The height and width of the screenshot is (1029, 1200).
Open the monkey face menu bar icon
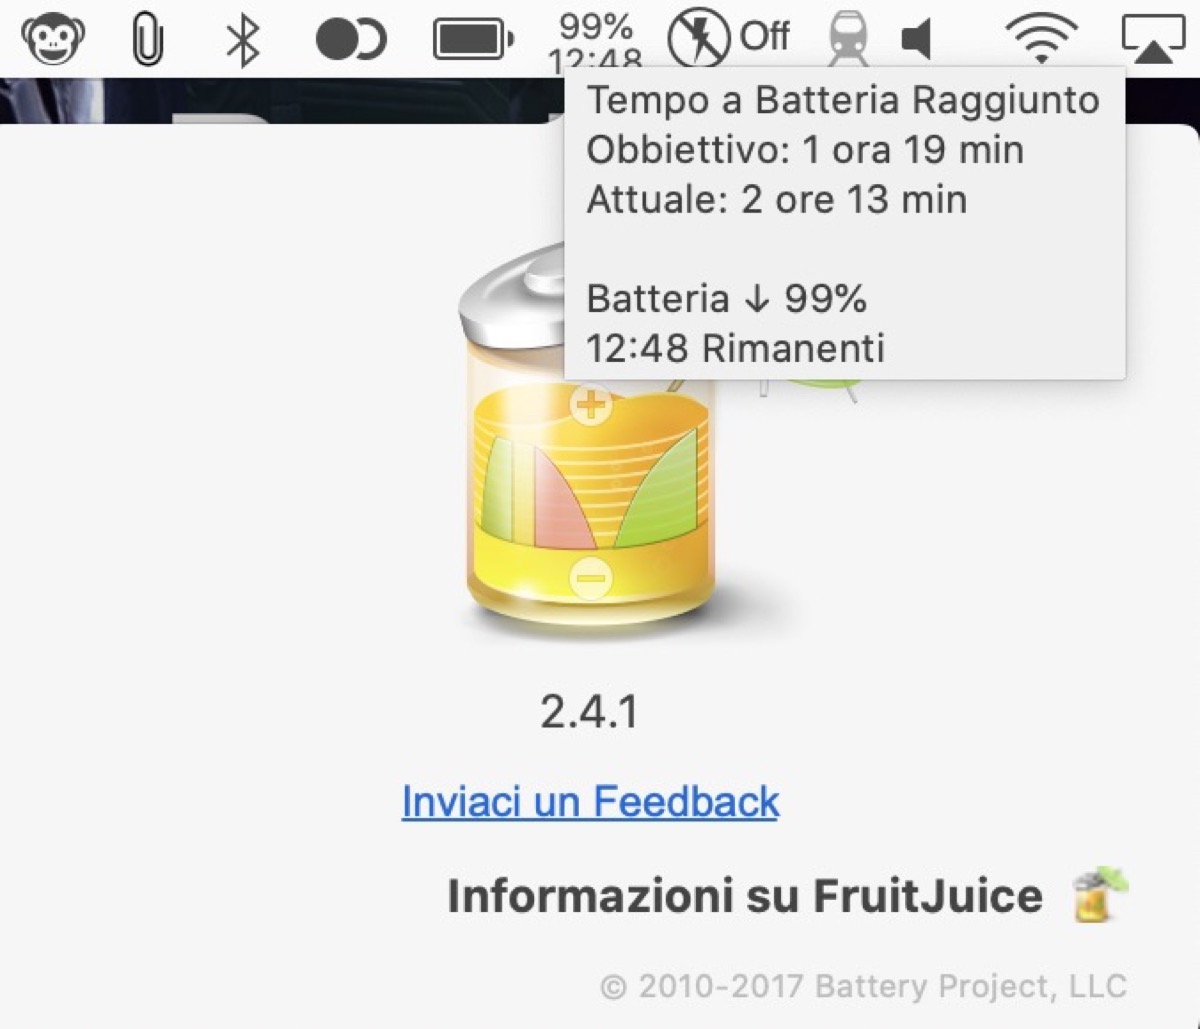53,39
